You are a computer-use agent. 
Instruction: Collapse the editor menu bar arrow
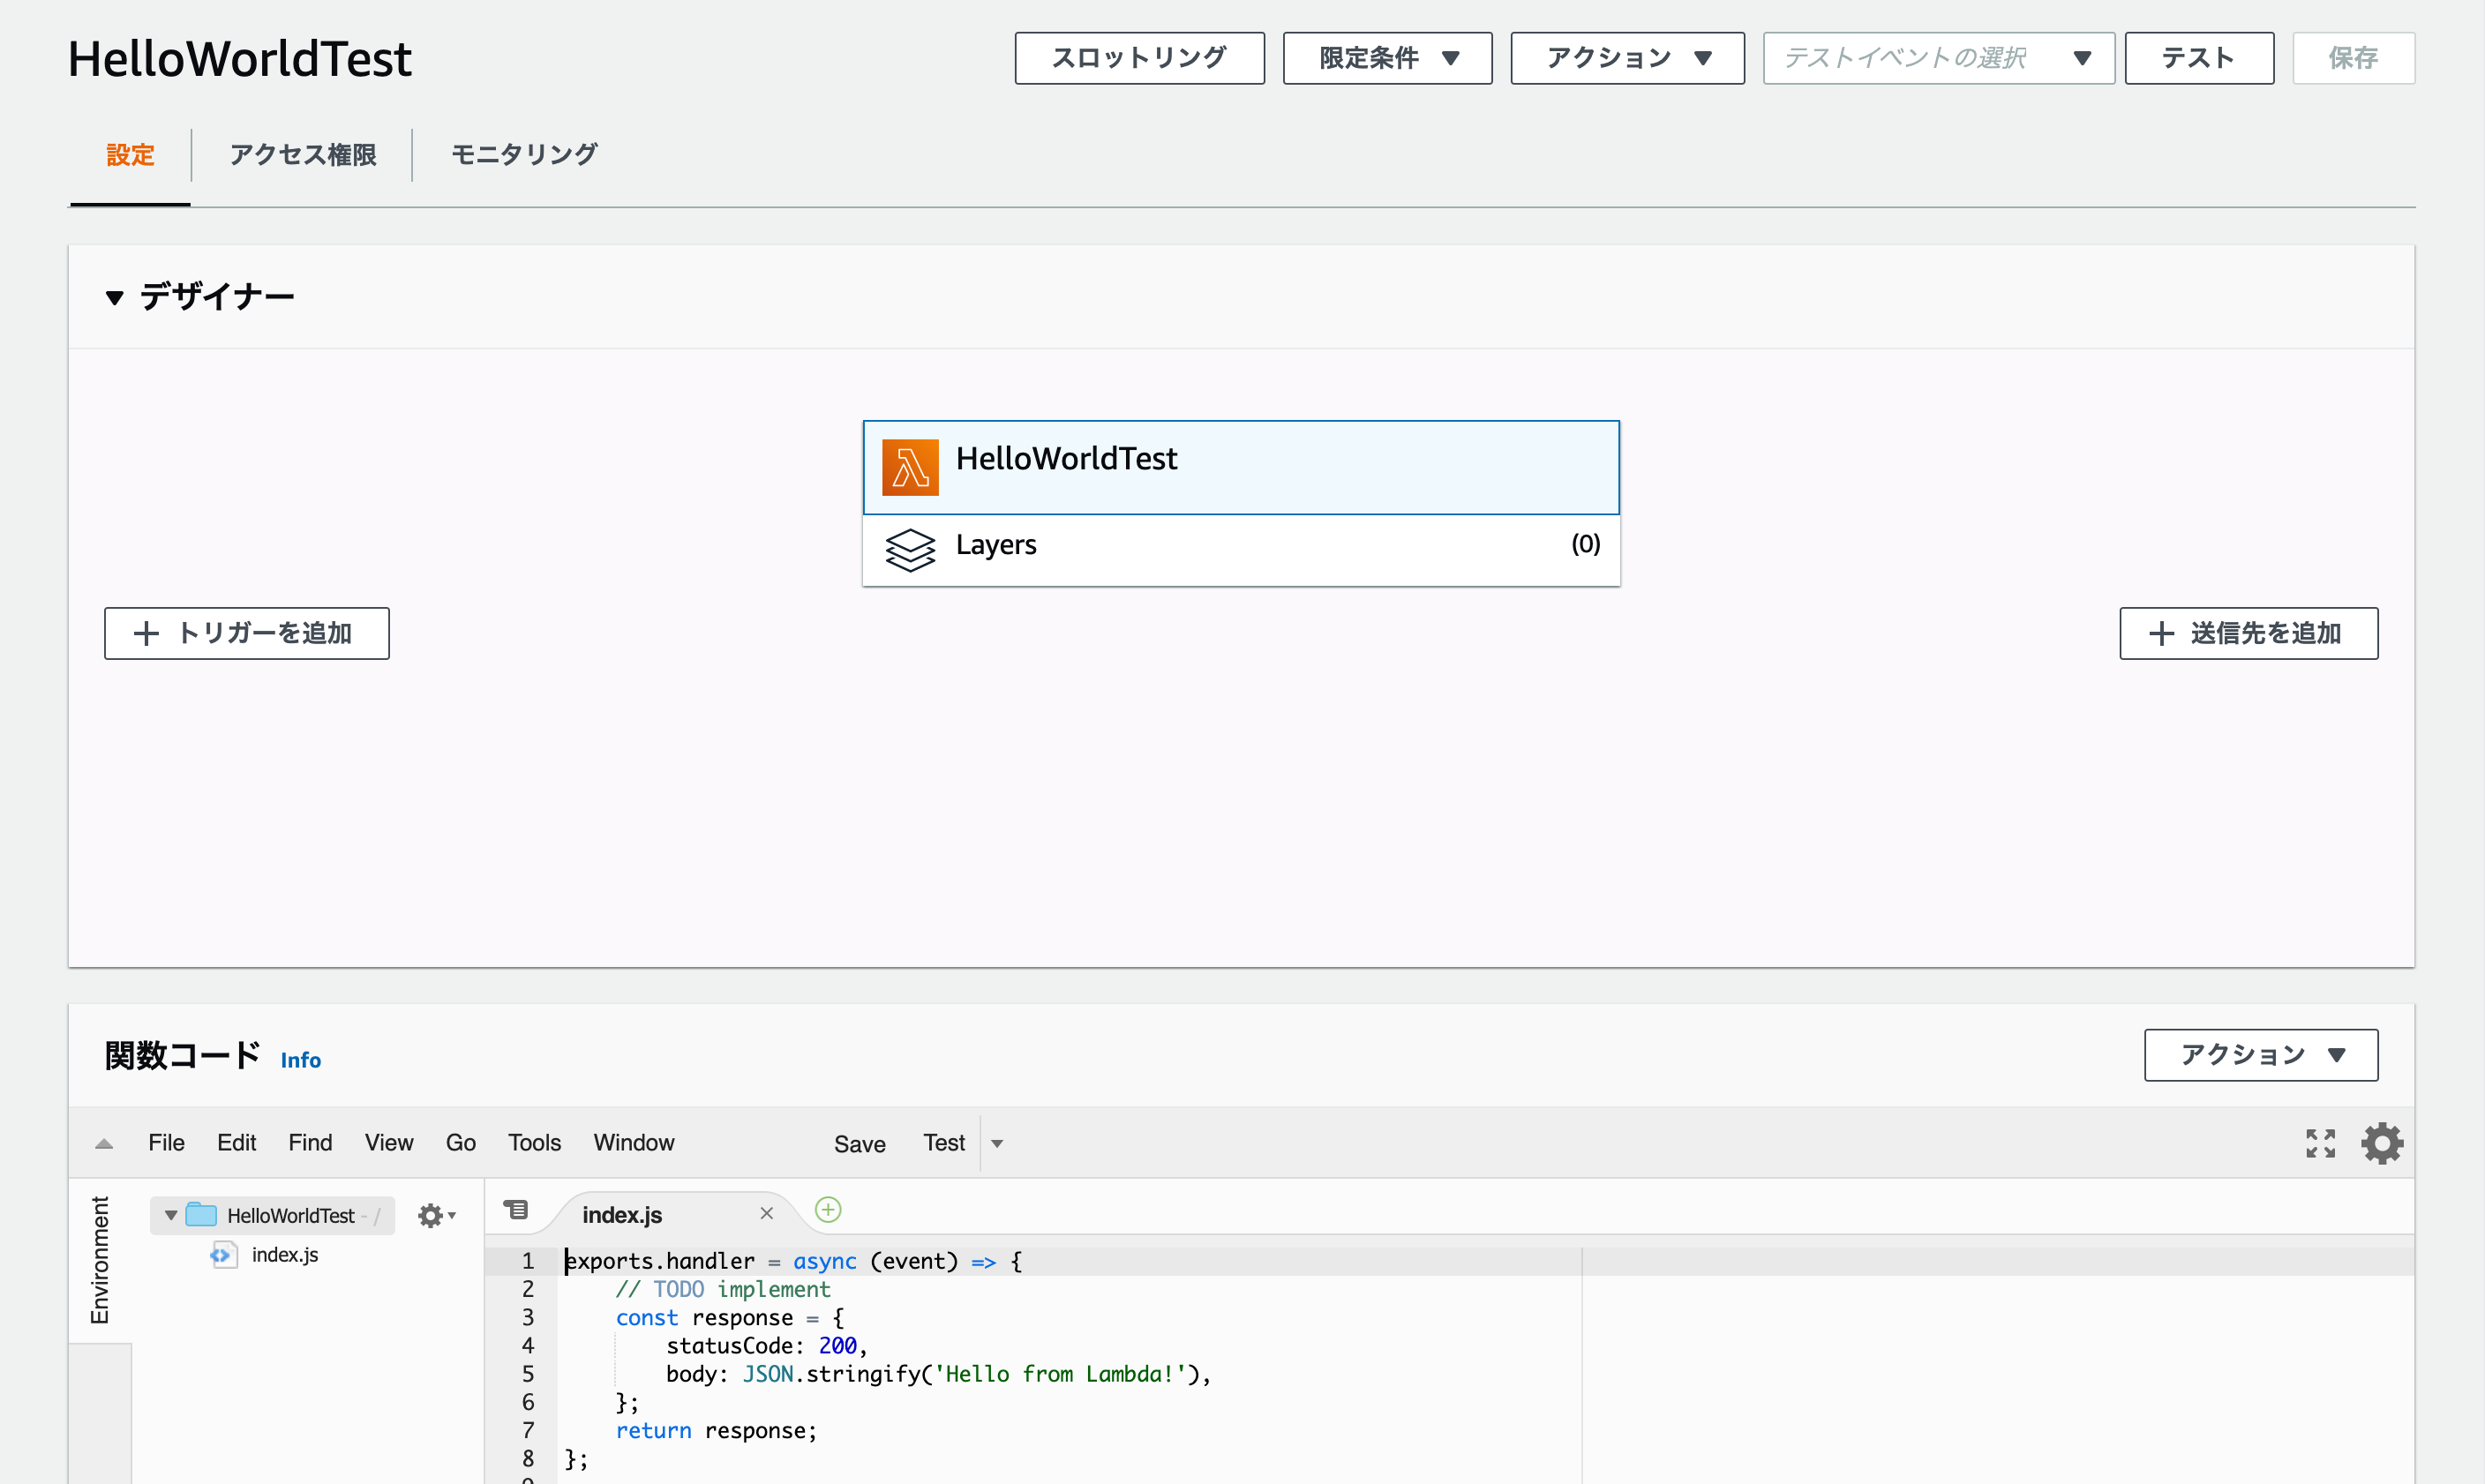click(104, 1144)
